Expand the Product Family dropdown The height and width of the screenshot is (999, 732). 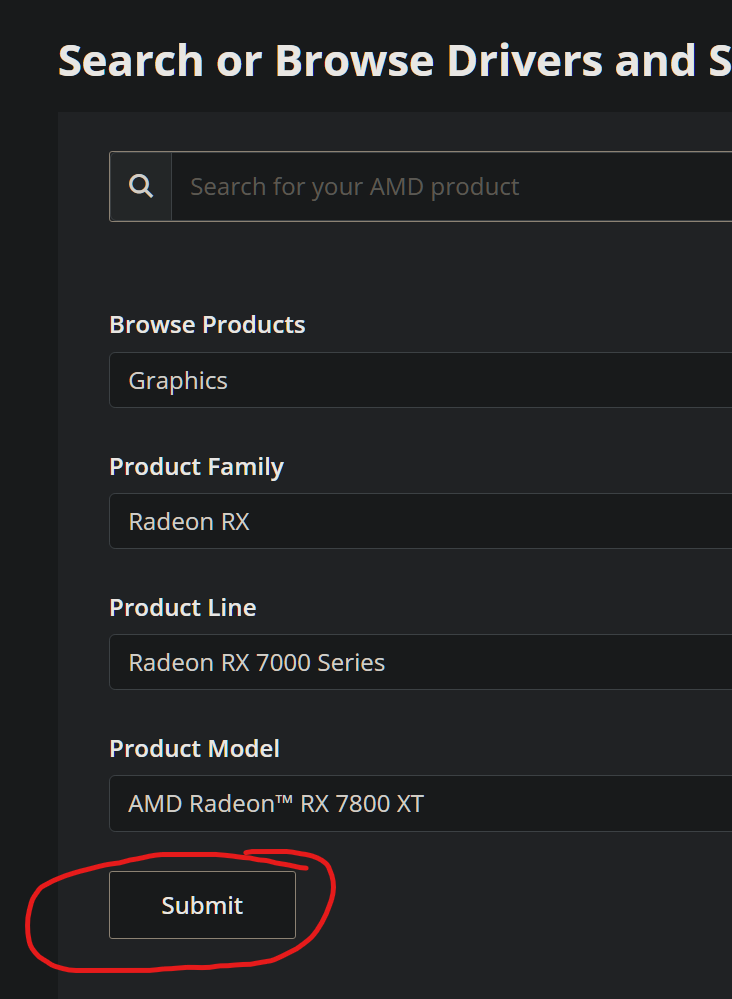pyautogui.click(x=420, y=521)
